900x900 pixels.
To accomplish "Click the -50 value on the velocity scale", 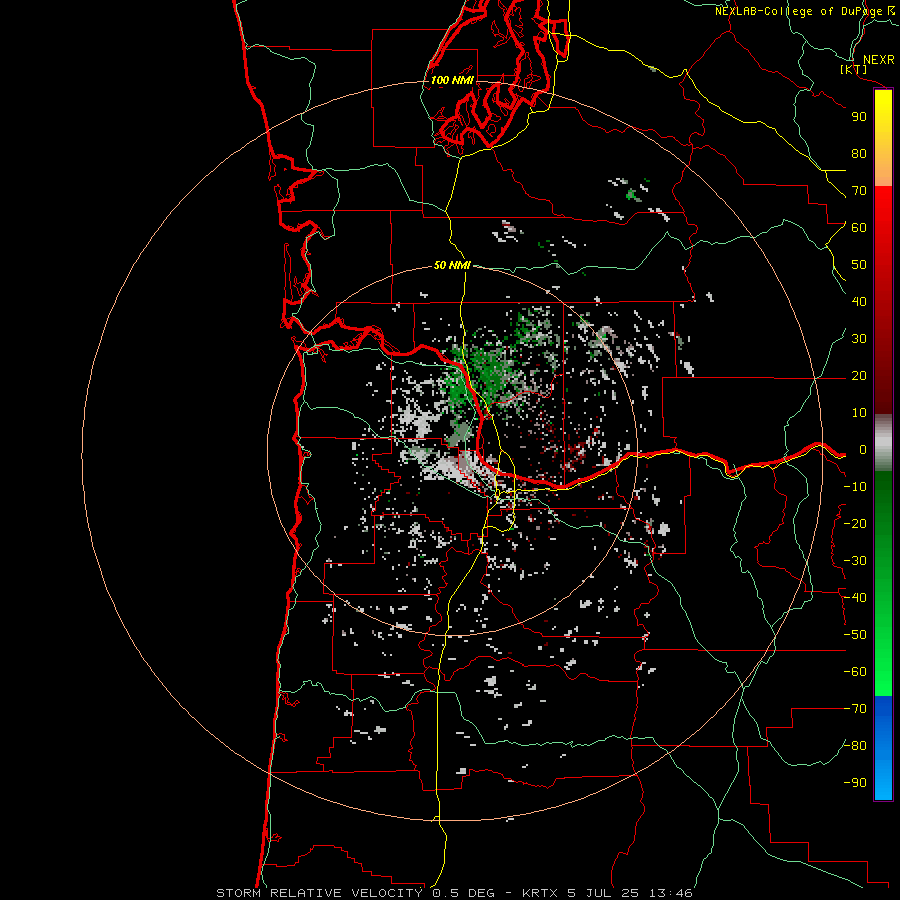I will click(x=855, y=635).
